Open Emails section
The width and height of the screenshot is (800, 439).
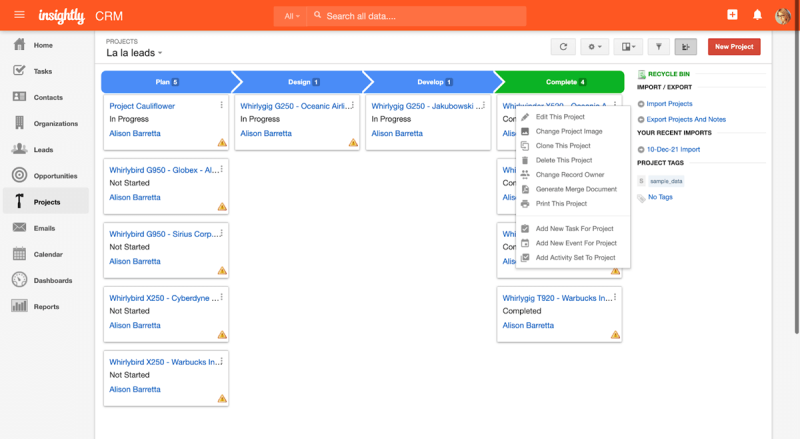pyautogui.click(x=44, y=228)
